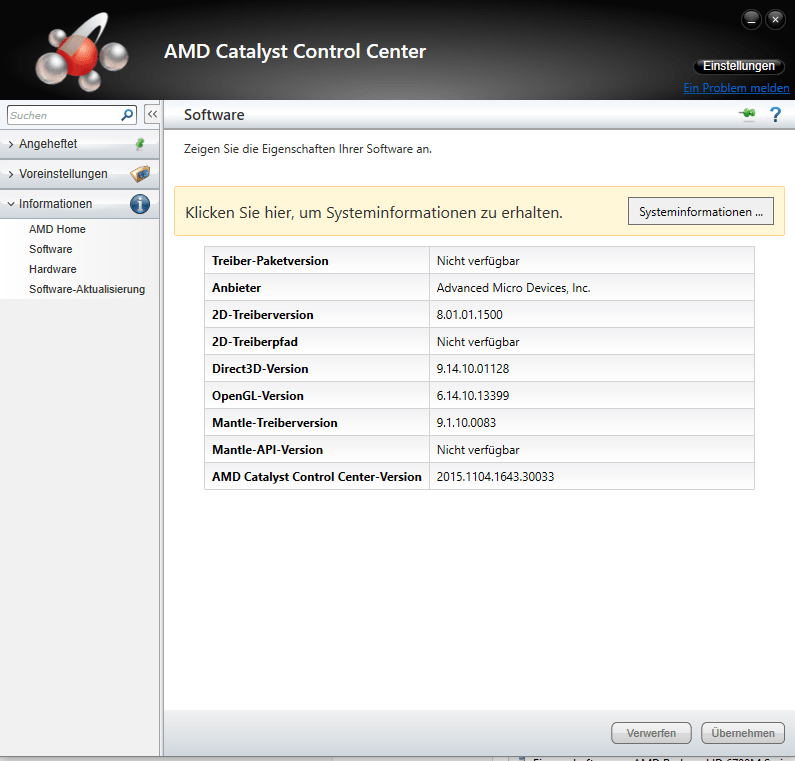Open help with the question mark icon
The image size is (795, 761).
[775, 115]
